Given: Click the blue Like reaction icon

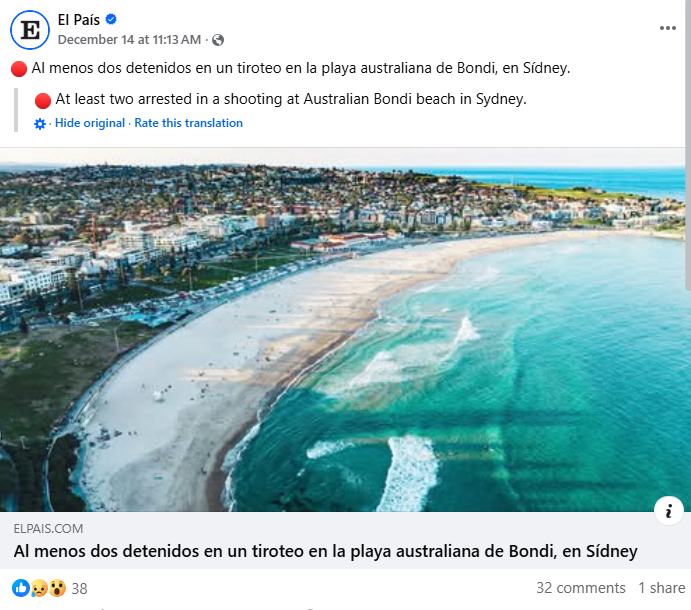Looking at the screenshot, I should click(21, 588).
